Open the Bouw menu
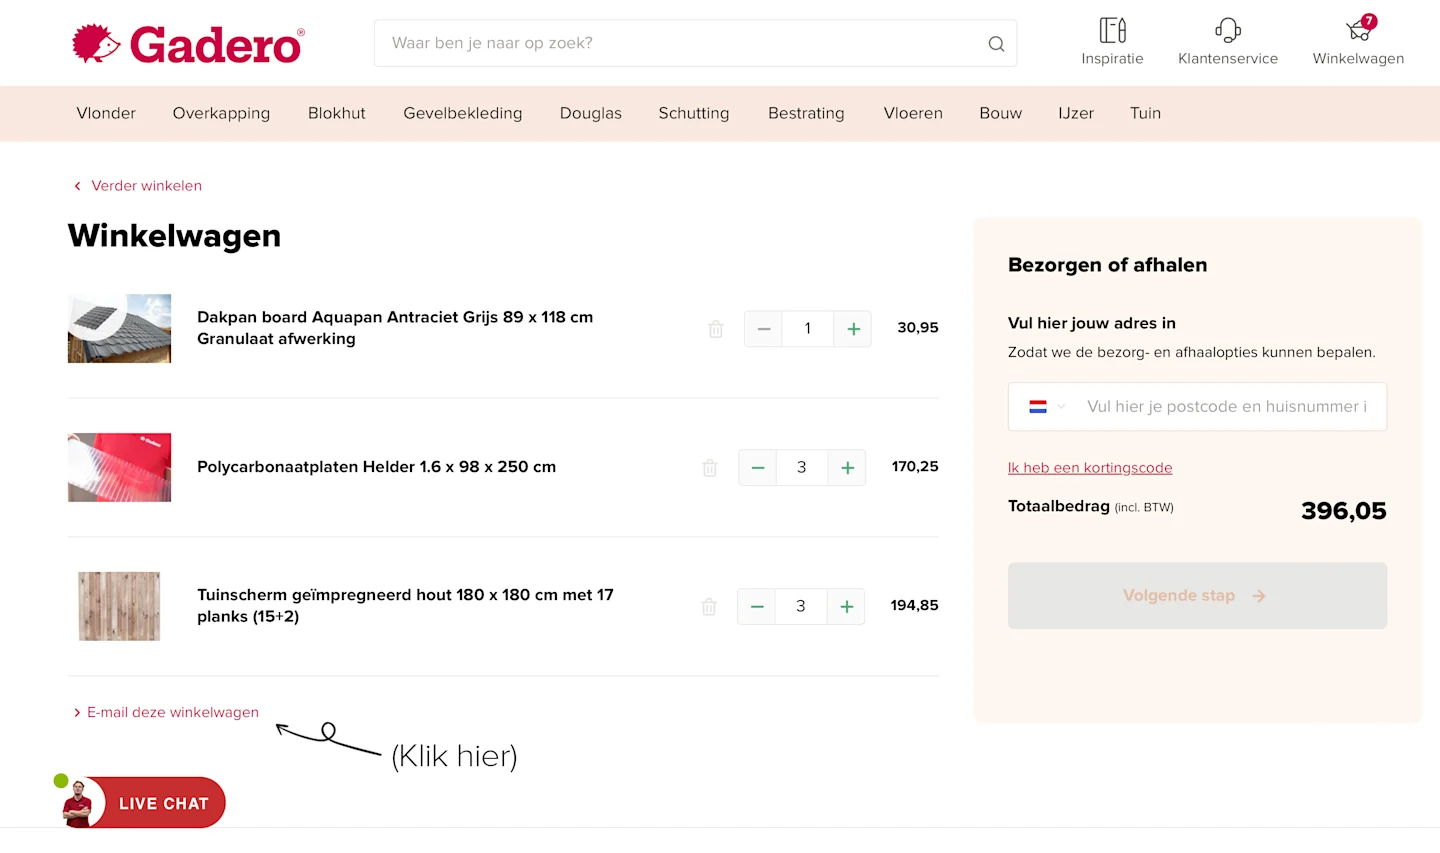This screenshot has height=853, width=1440. [1001, 114]
